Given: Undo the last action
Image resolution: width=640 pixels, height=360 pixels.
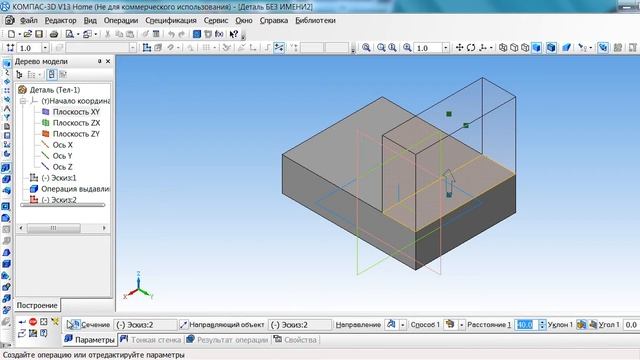Looking at the screenshot, I should [x=171, y=34].
